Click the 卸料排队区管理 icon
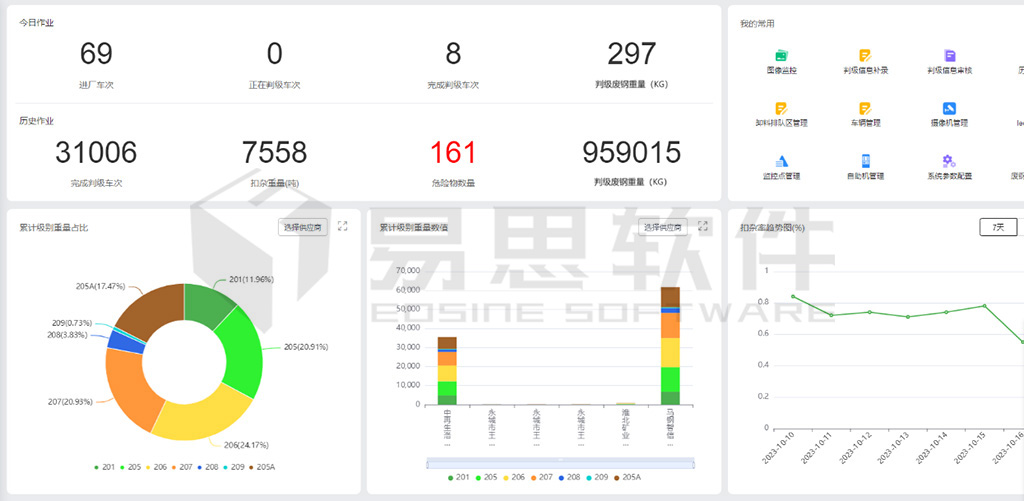This screenshot has height=501, width=1024. [781, 108]
